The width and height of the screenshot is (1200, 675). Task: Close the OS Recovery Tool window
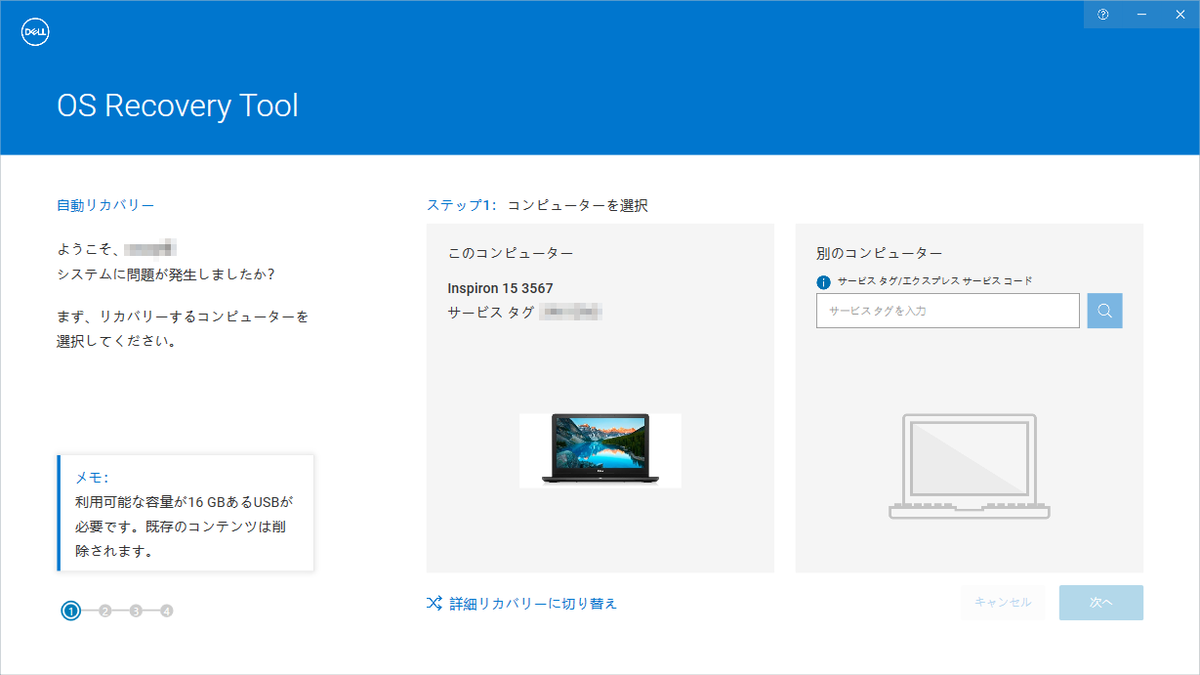click(x=1180, y=14)
